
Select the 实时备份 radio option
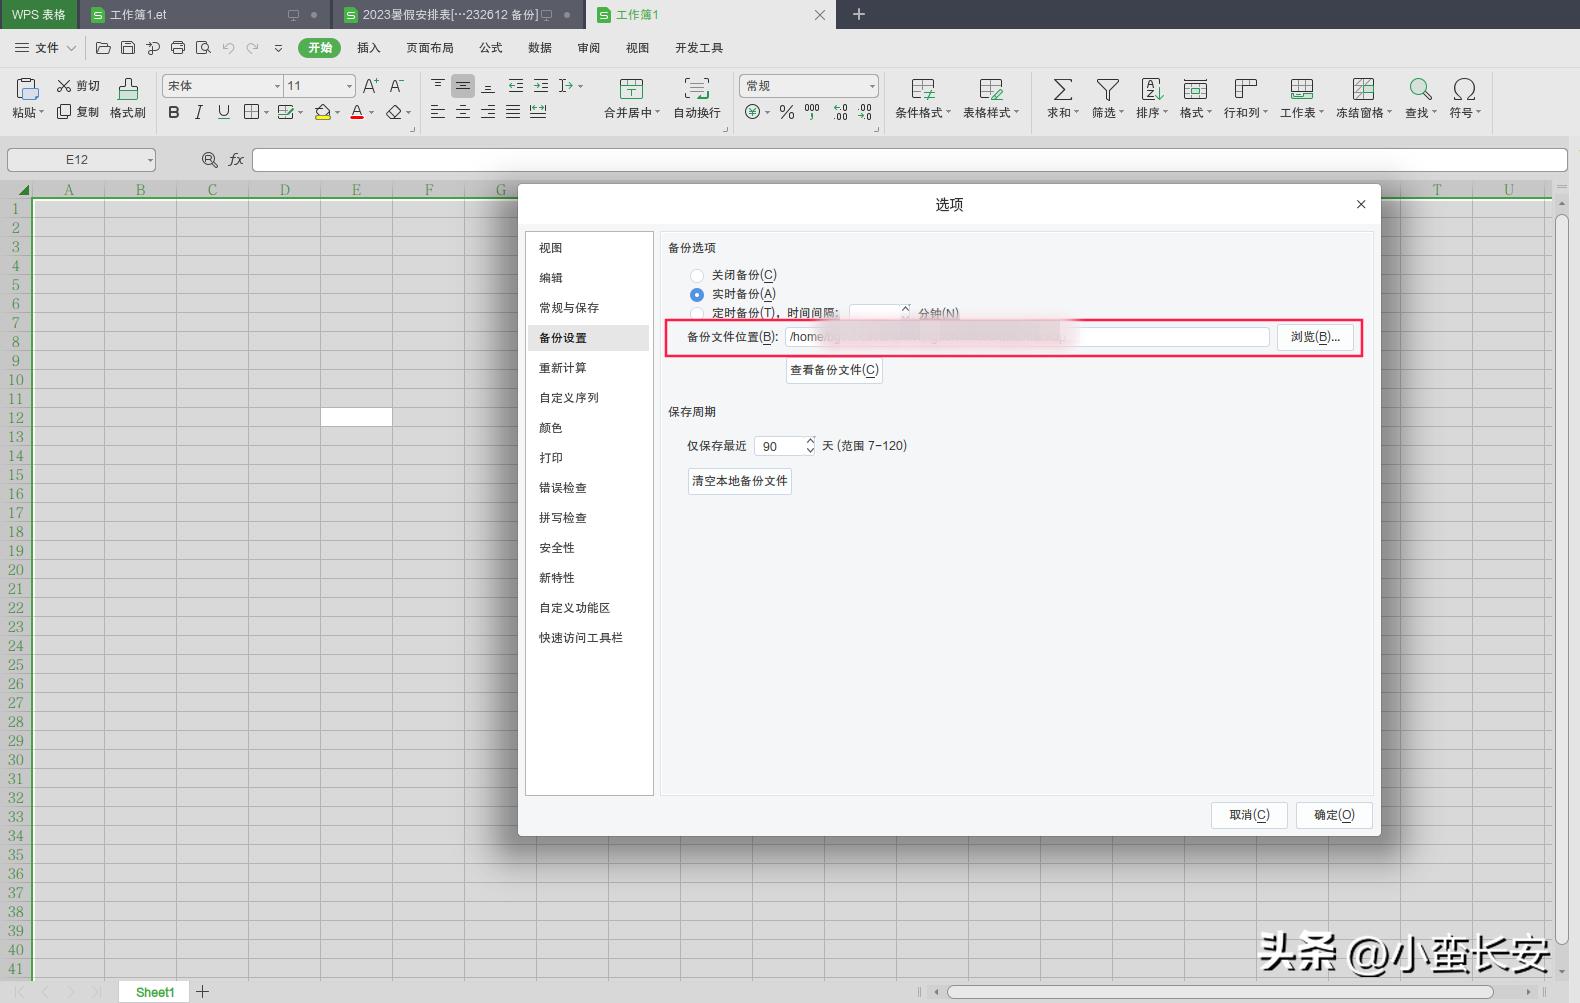coord(697,295)
